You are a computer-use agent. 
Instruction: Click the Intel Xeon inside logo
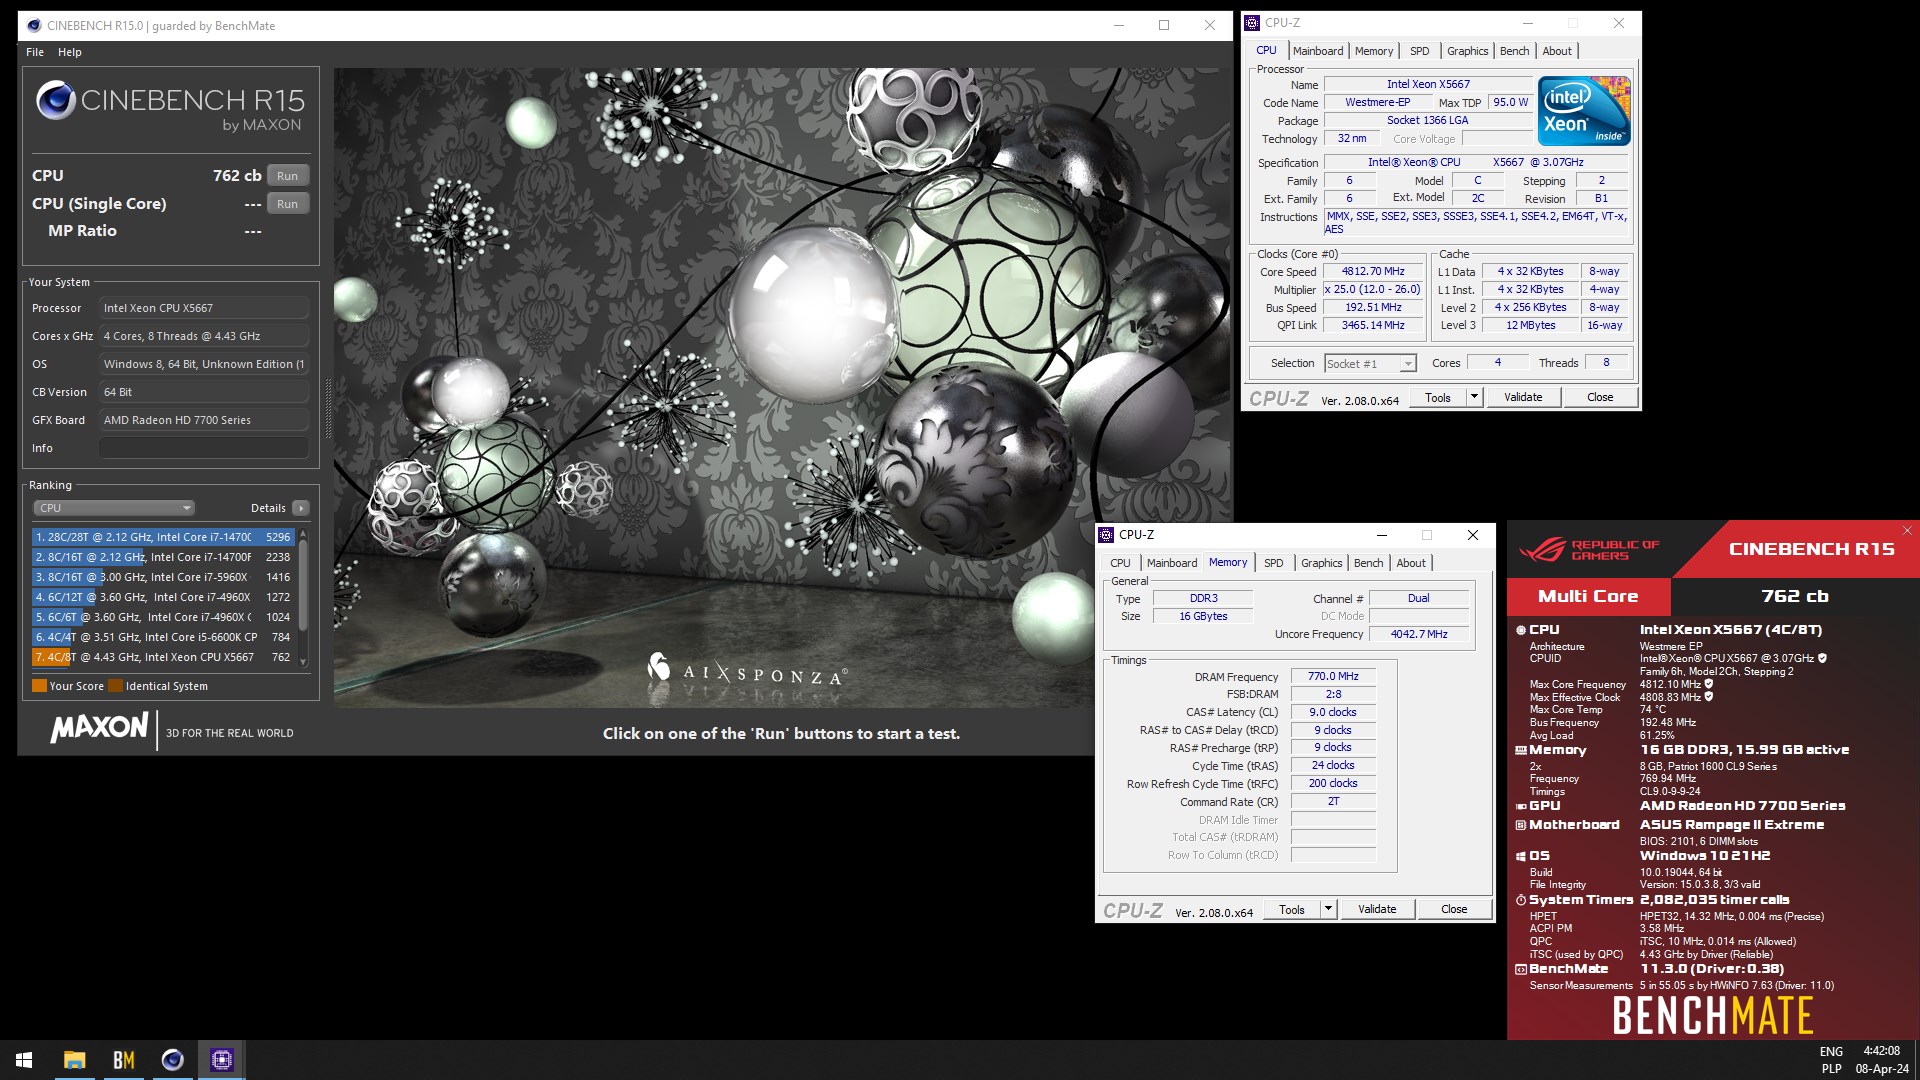(1584, 110)
